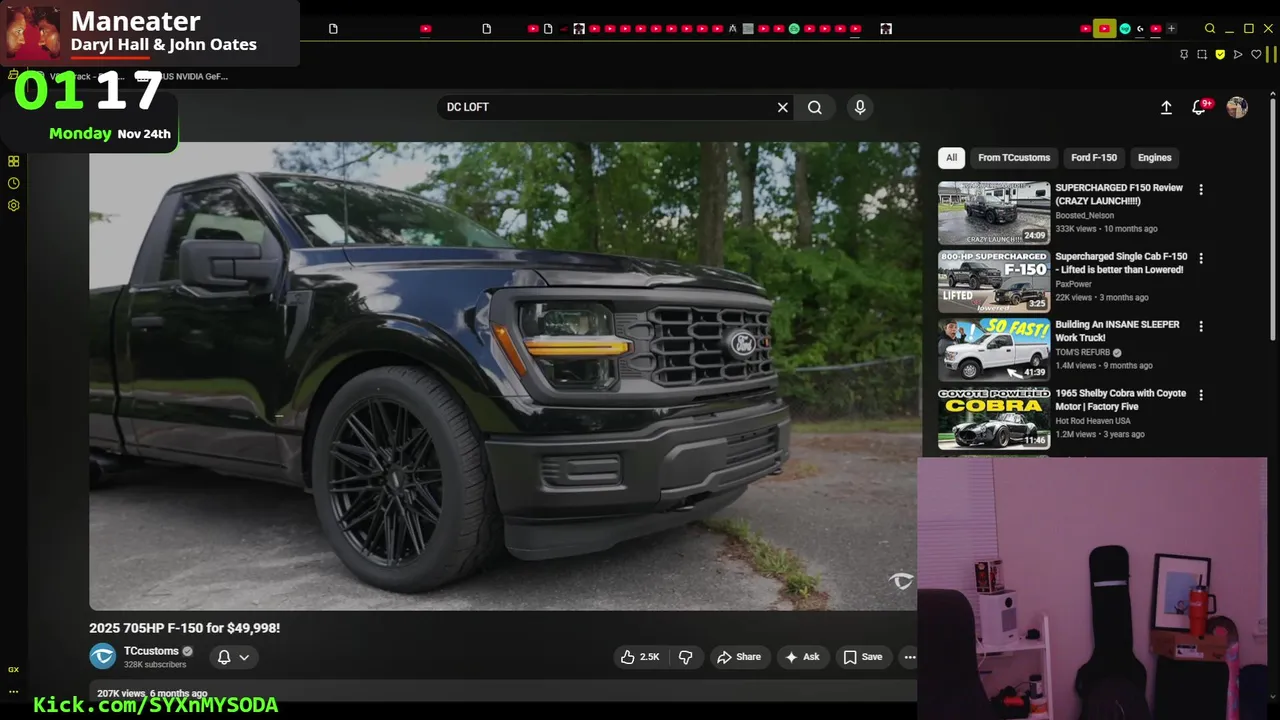Open Supercharged Single Cab F-150 thumbnail
This screenshot has width=1280, height=720.
(x=994, y=281)
